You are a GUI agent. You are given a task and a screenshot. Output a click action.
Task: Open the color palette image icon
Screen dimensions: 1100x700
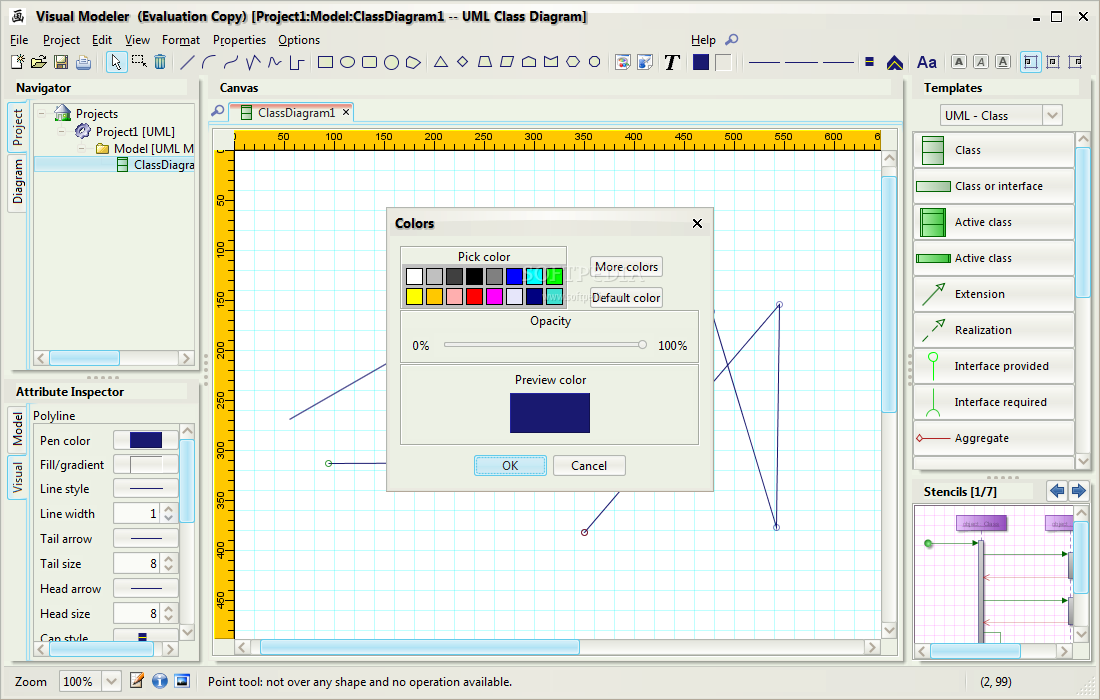(x=622, y=62)
